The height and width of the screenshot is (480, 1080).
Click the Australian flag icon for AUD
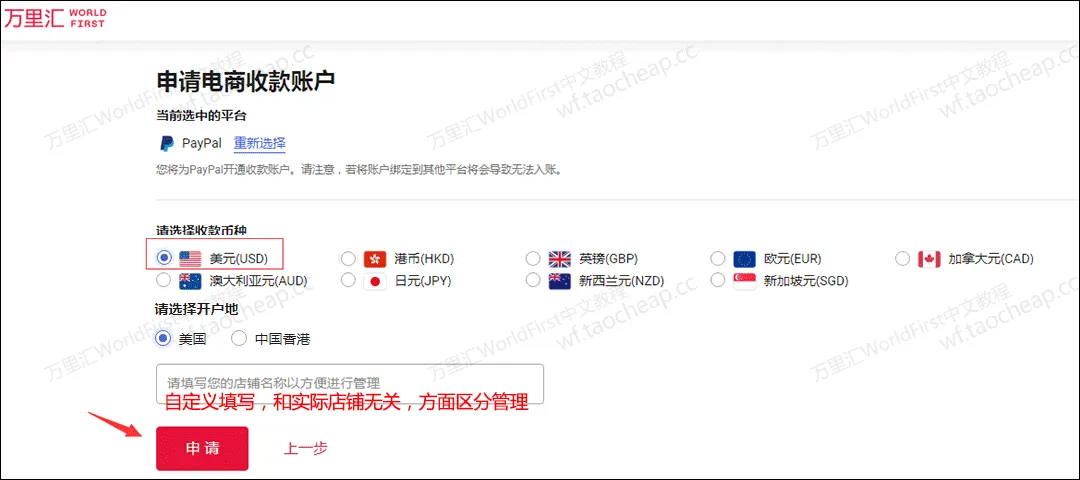coord(190,281)
